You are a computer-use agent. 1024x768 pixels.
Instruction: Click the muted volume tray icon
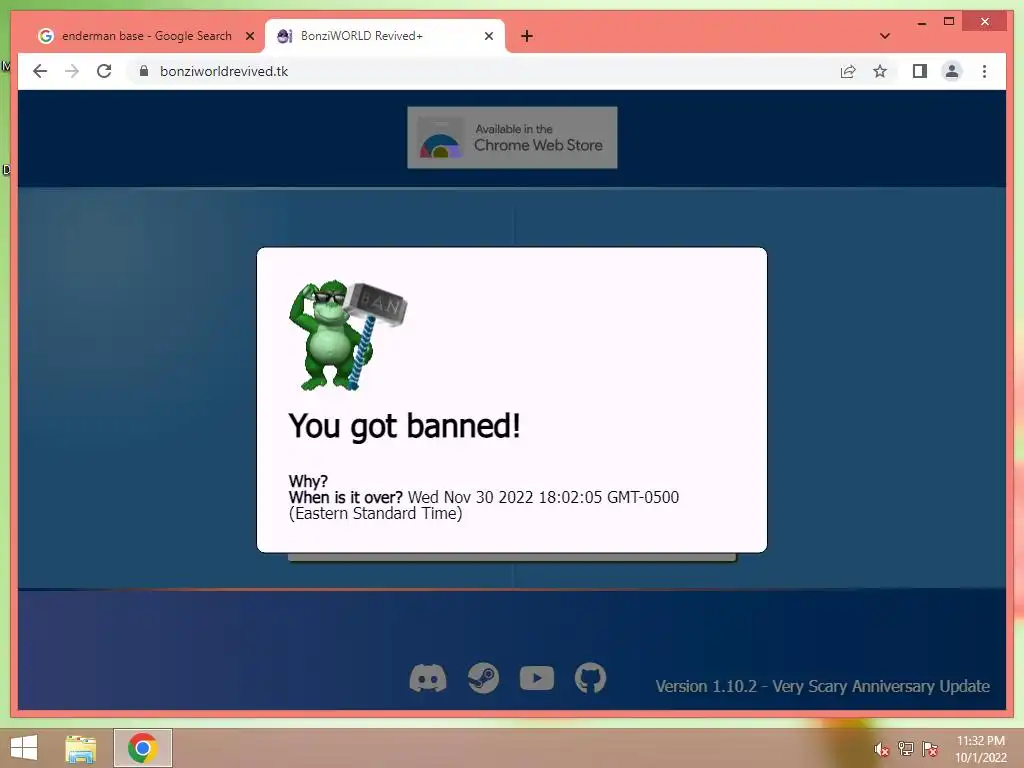882,749
